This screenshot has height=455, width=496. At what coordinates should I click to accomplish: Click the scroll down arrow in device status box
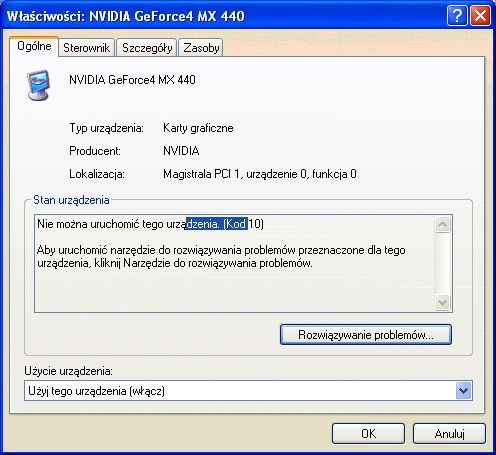(x=443, y=303)
